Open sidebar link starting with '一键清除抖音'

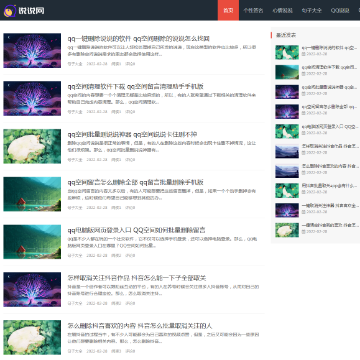(x=330, y=225)
